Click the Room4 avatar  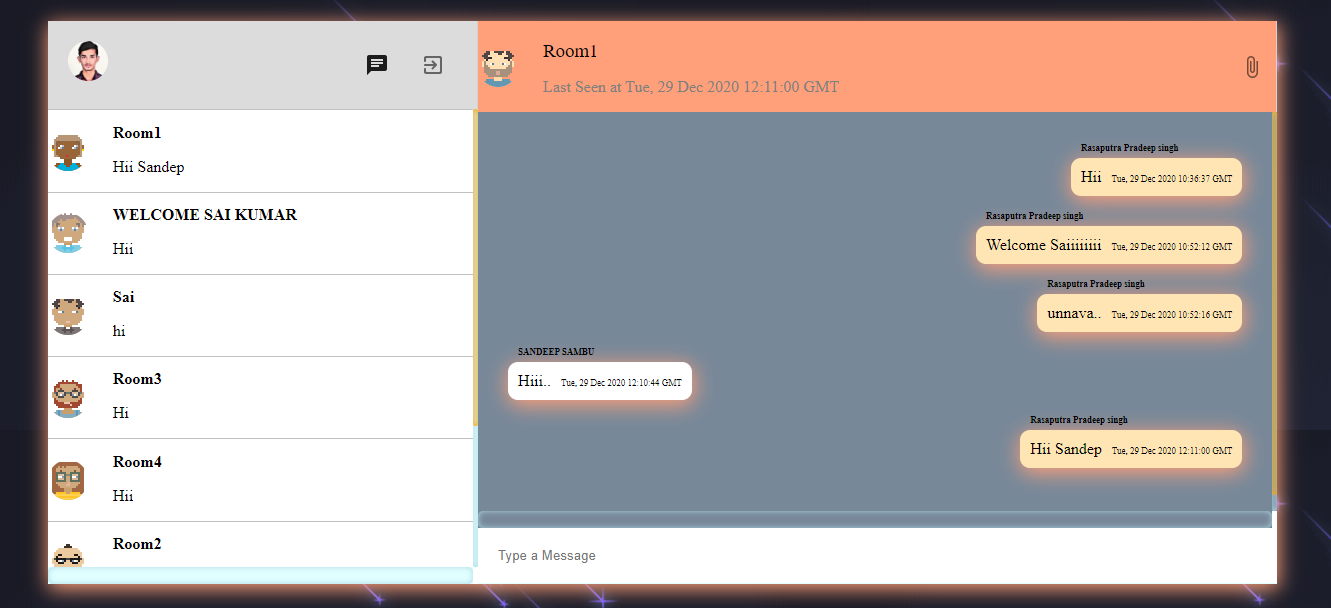(68, 480)
